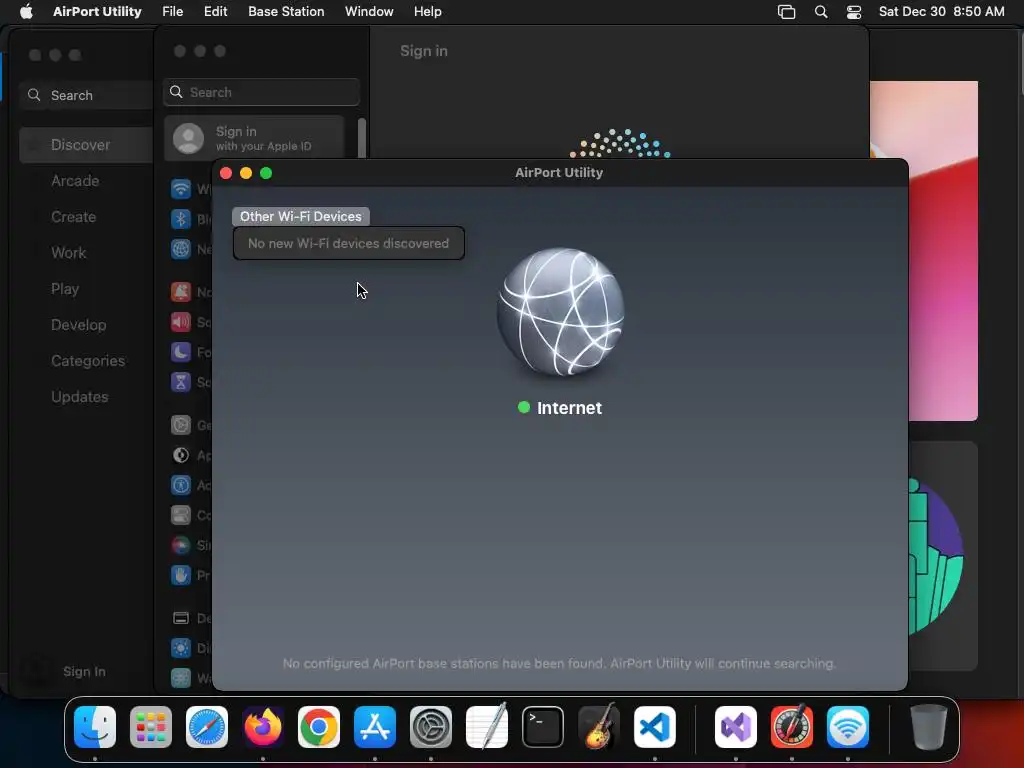Open Finder from the Dock
The image size is (1024, 768).
tap(95, 727)
